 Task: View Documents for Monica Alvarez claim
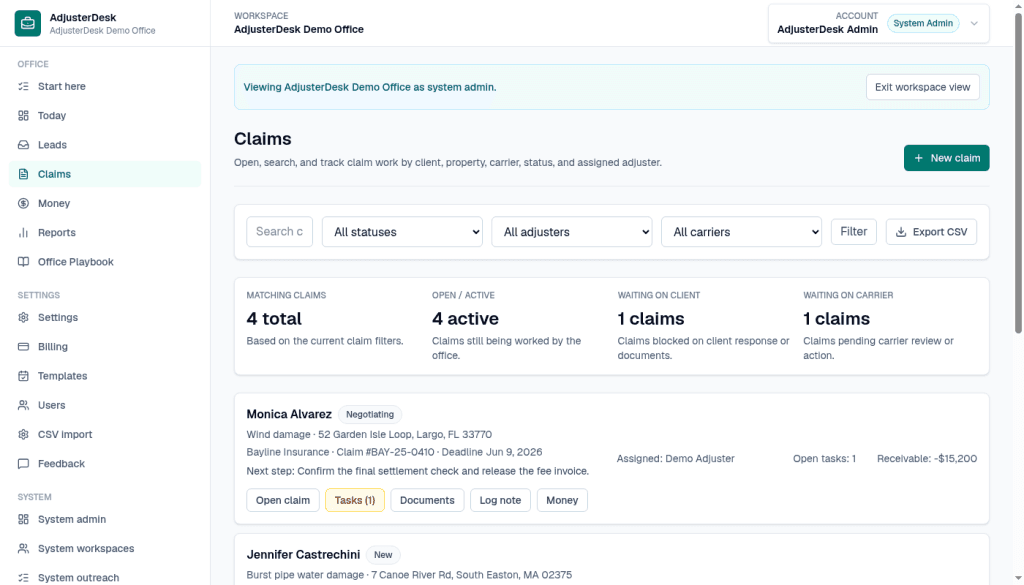point(427,500)
